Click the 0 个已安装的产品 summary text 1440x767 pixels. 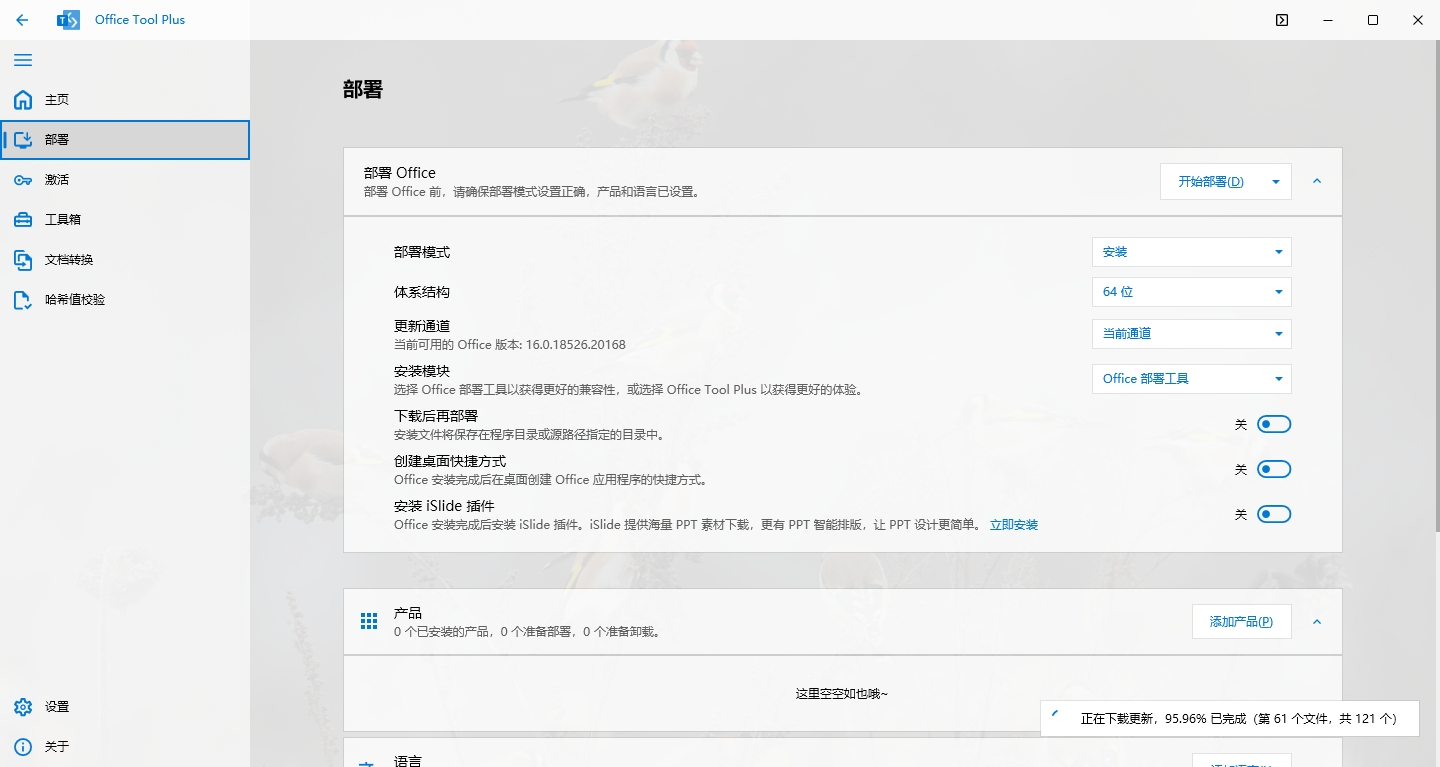point(527,631)
